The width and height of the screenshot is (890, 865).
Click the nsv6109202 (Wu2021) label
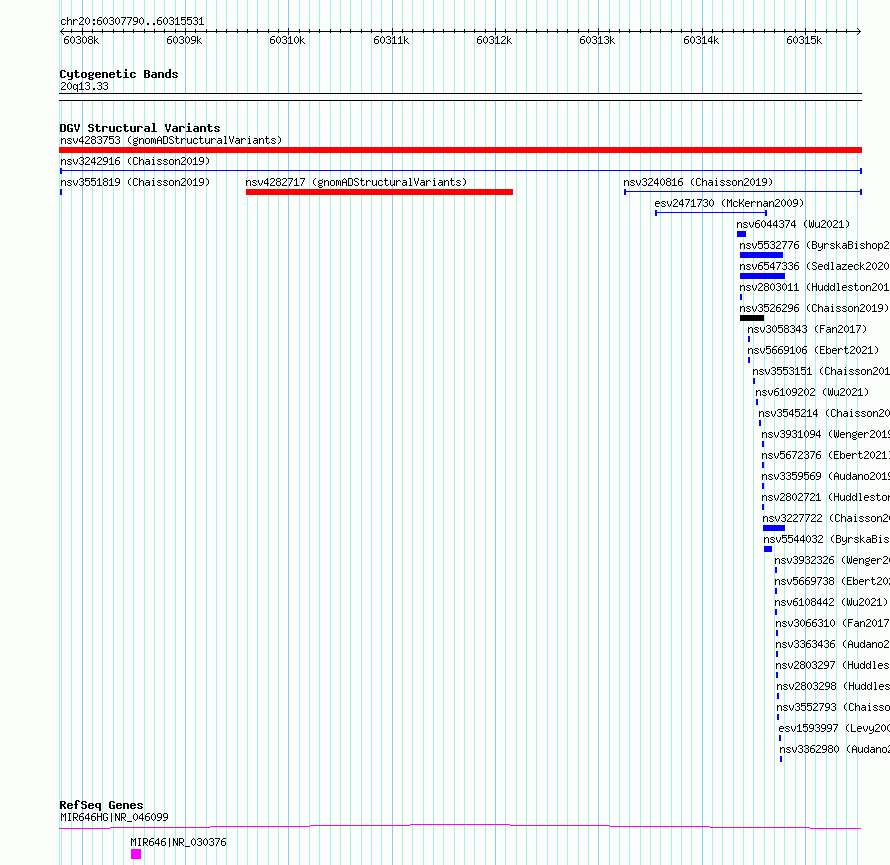coord(812,392)
